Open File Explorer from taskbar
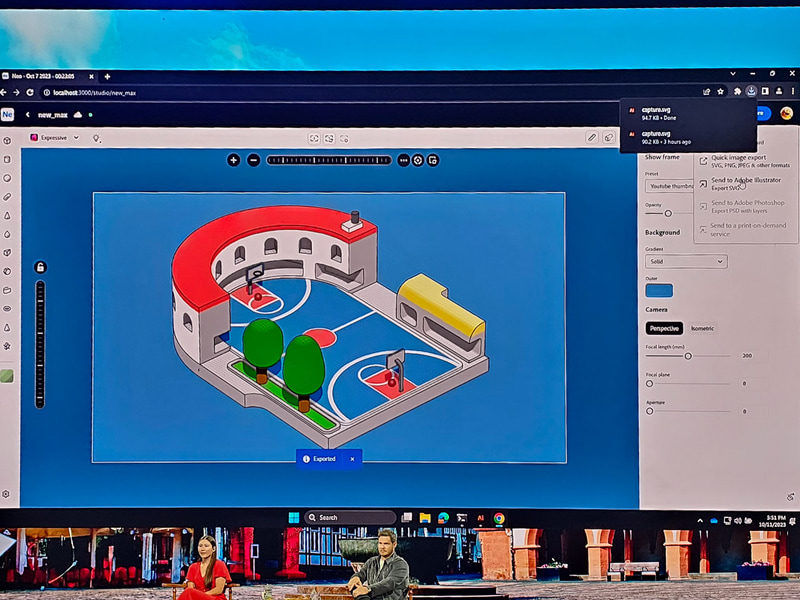Viewport: 800px width, 600px height. [425, 518]
